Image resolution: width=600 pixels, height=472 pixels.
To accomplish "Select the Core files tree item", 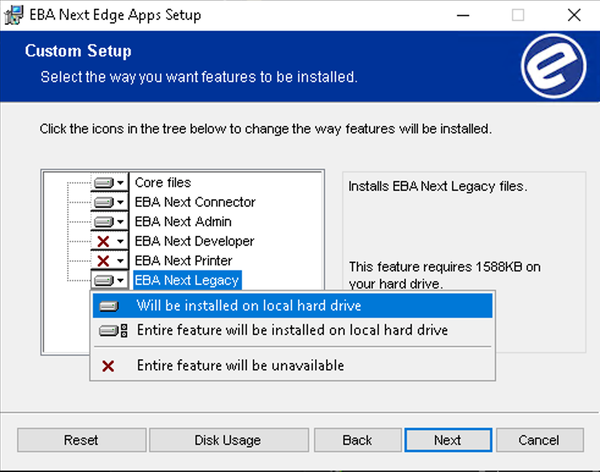I will pos(163,183).
